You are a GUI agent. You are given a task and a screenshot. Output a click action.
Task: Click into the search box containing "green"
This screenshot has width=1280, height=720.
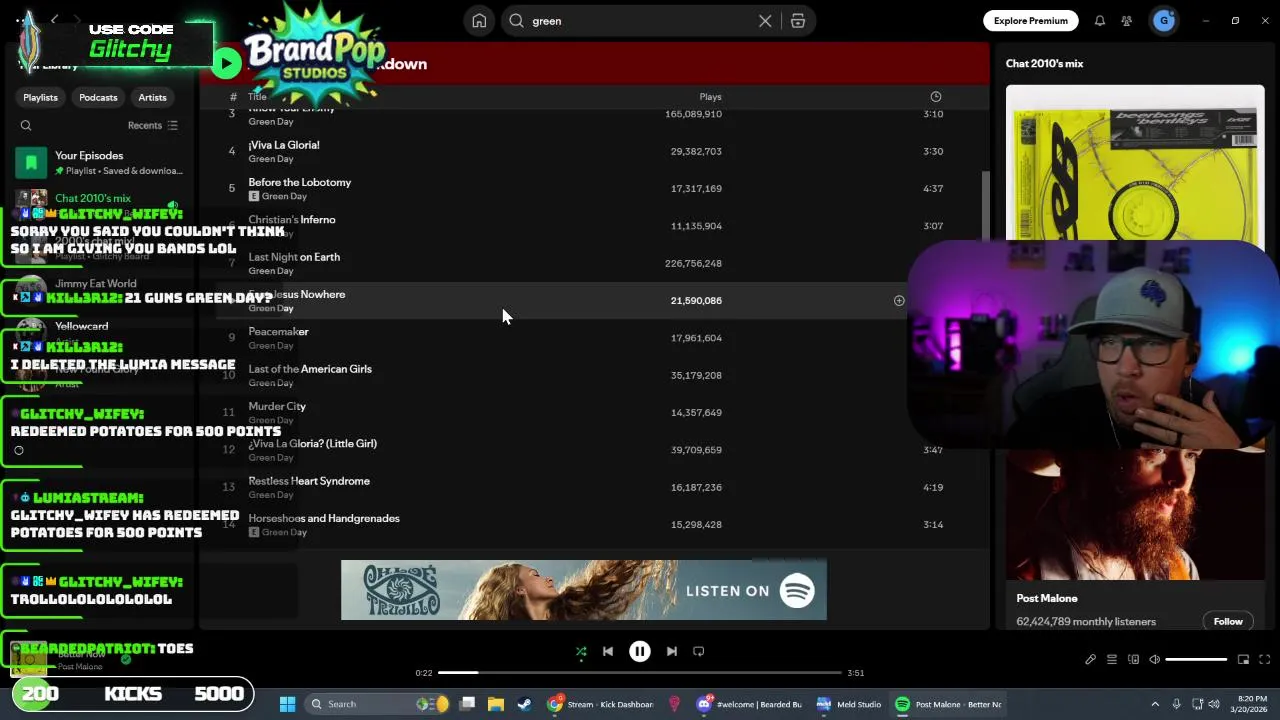coord(640,21)
